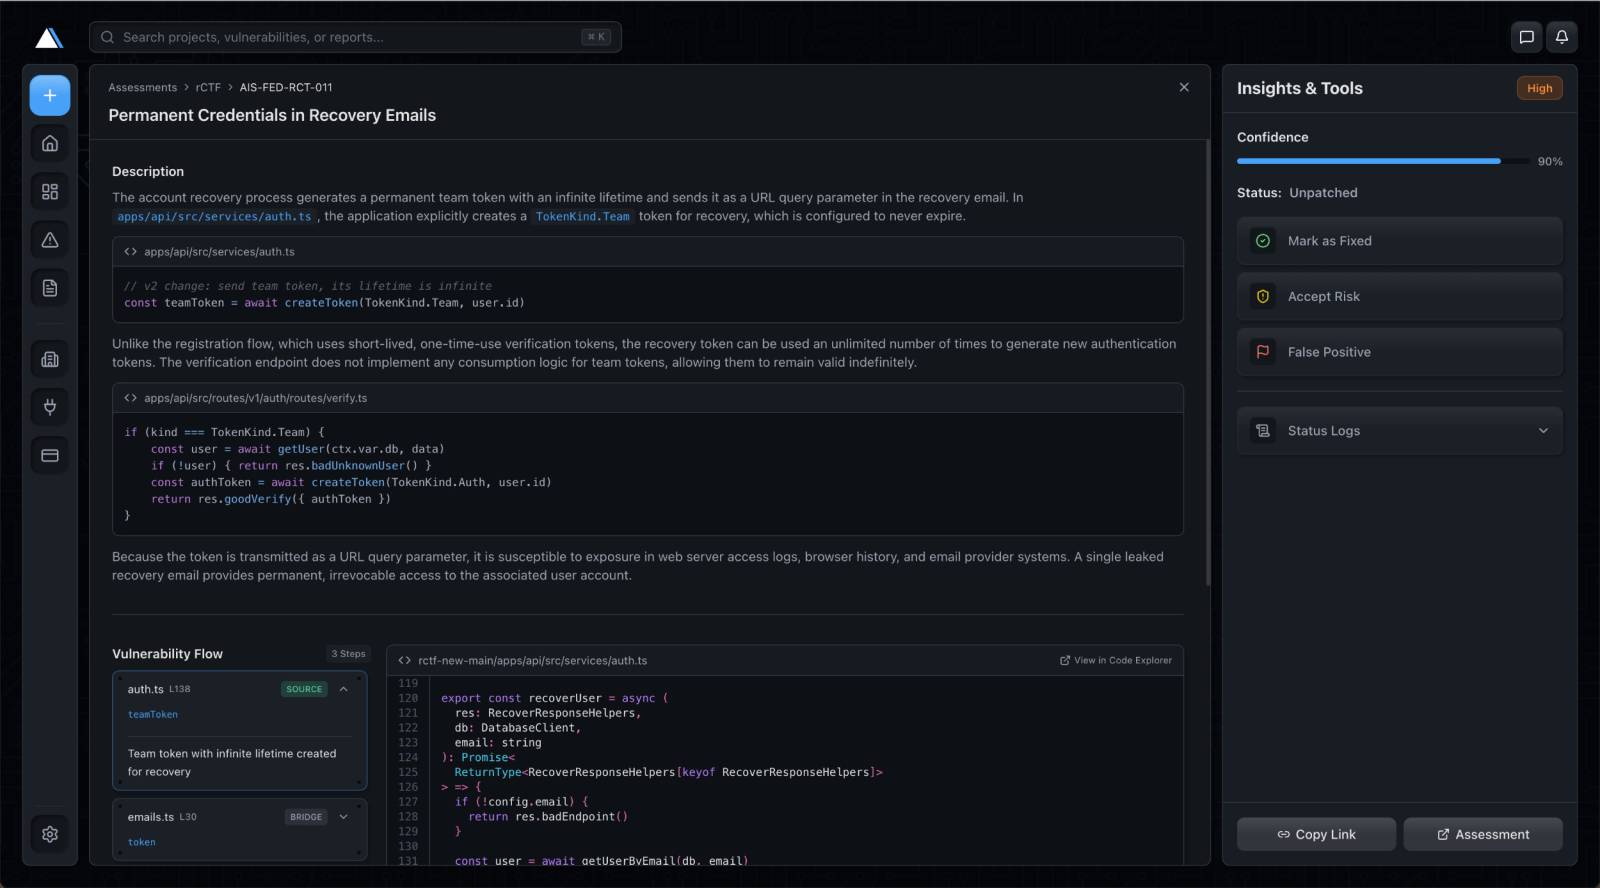Click the red flag False Positive icon
Image resolution: width=1600 pixels, height=888 pixels.
click(x=1263, y=352)
